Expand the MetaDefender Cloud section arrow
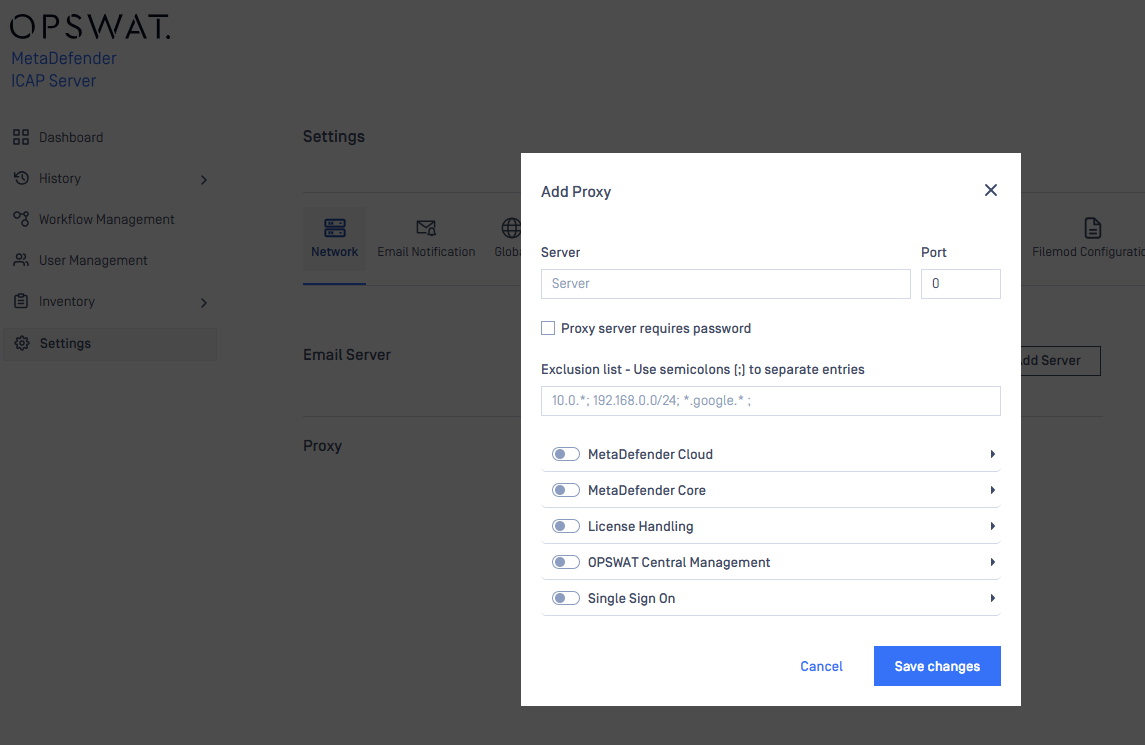Viewport: 1145px width, 745px height. 992,454
